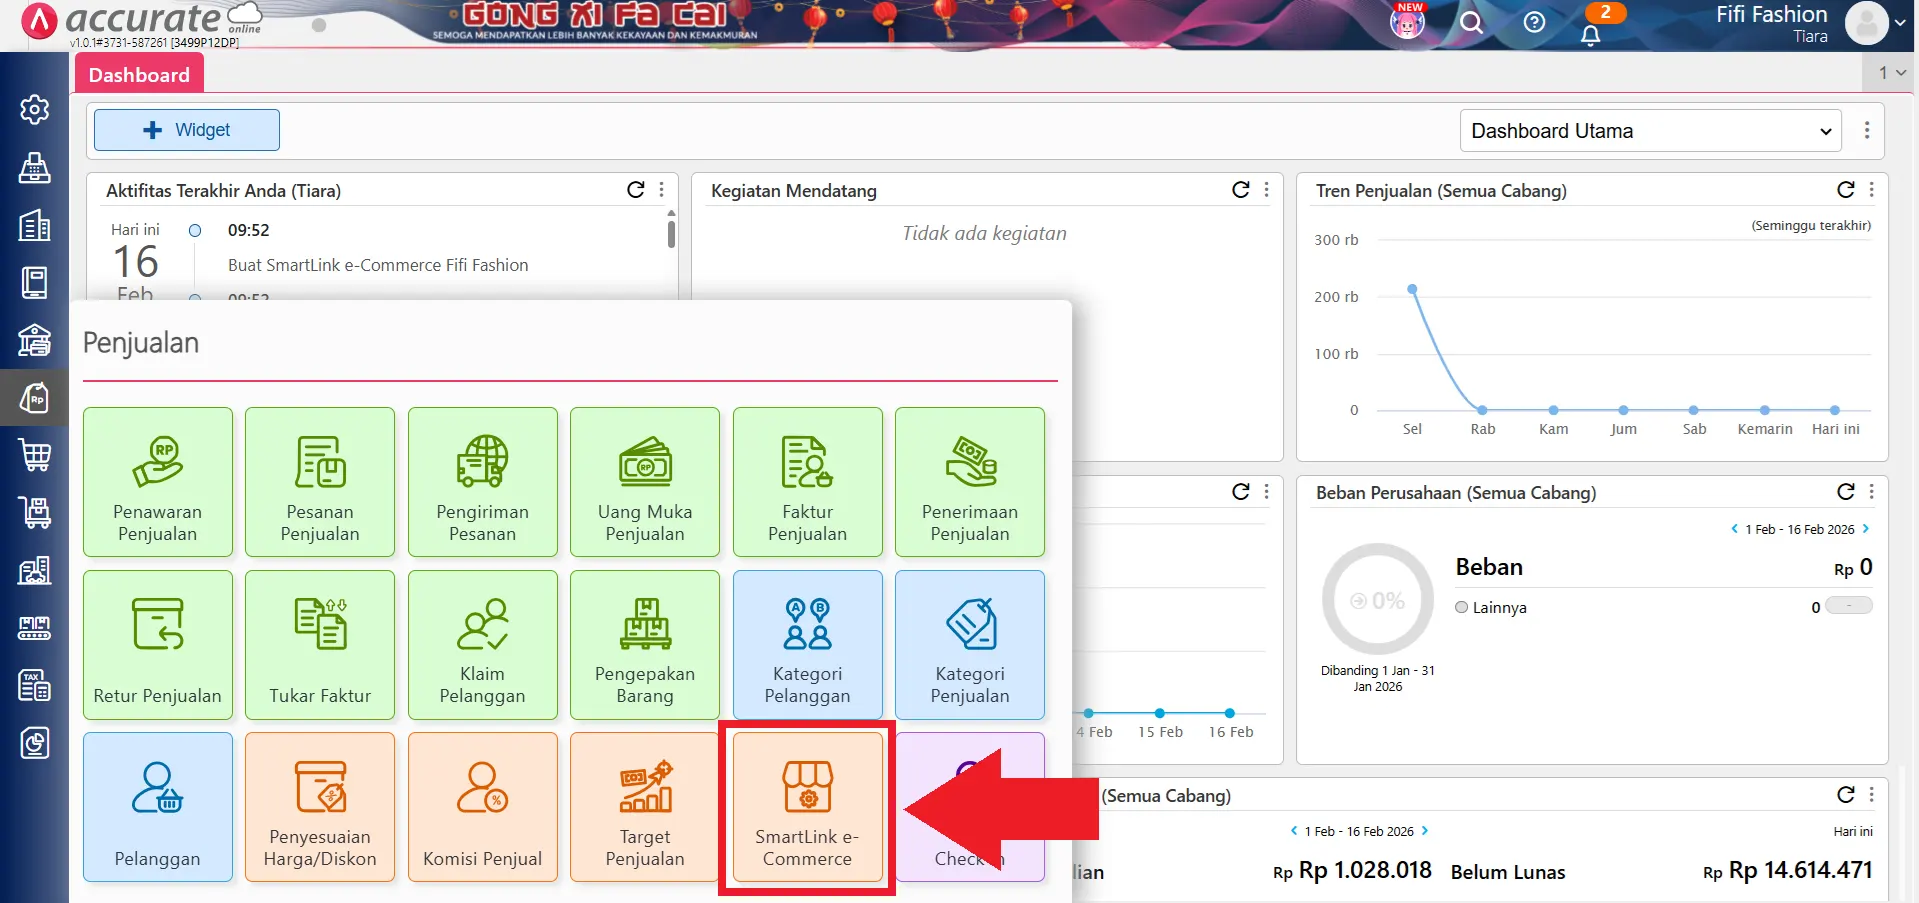The image size is (1919, 903).
Task: Click the search magnifier in header
Action: point(1471,22)
